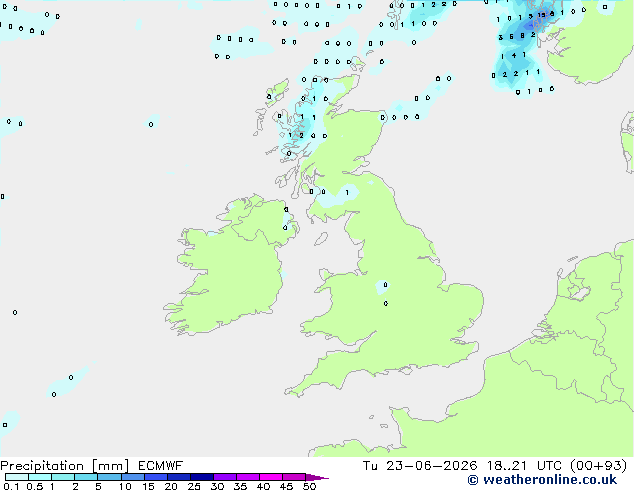This screenshot has height=490, width=634.
Task: Select the 0.5–1 mm legend swatch
Action: point(40,477)
